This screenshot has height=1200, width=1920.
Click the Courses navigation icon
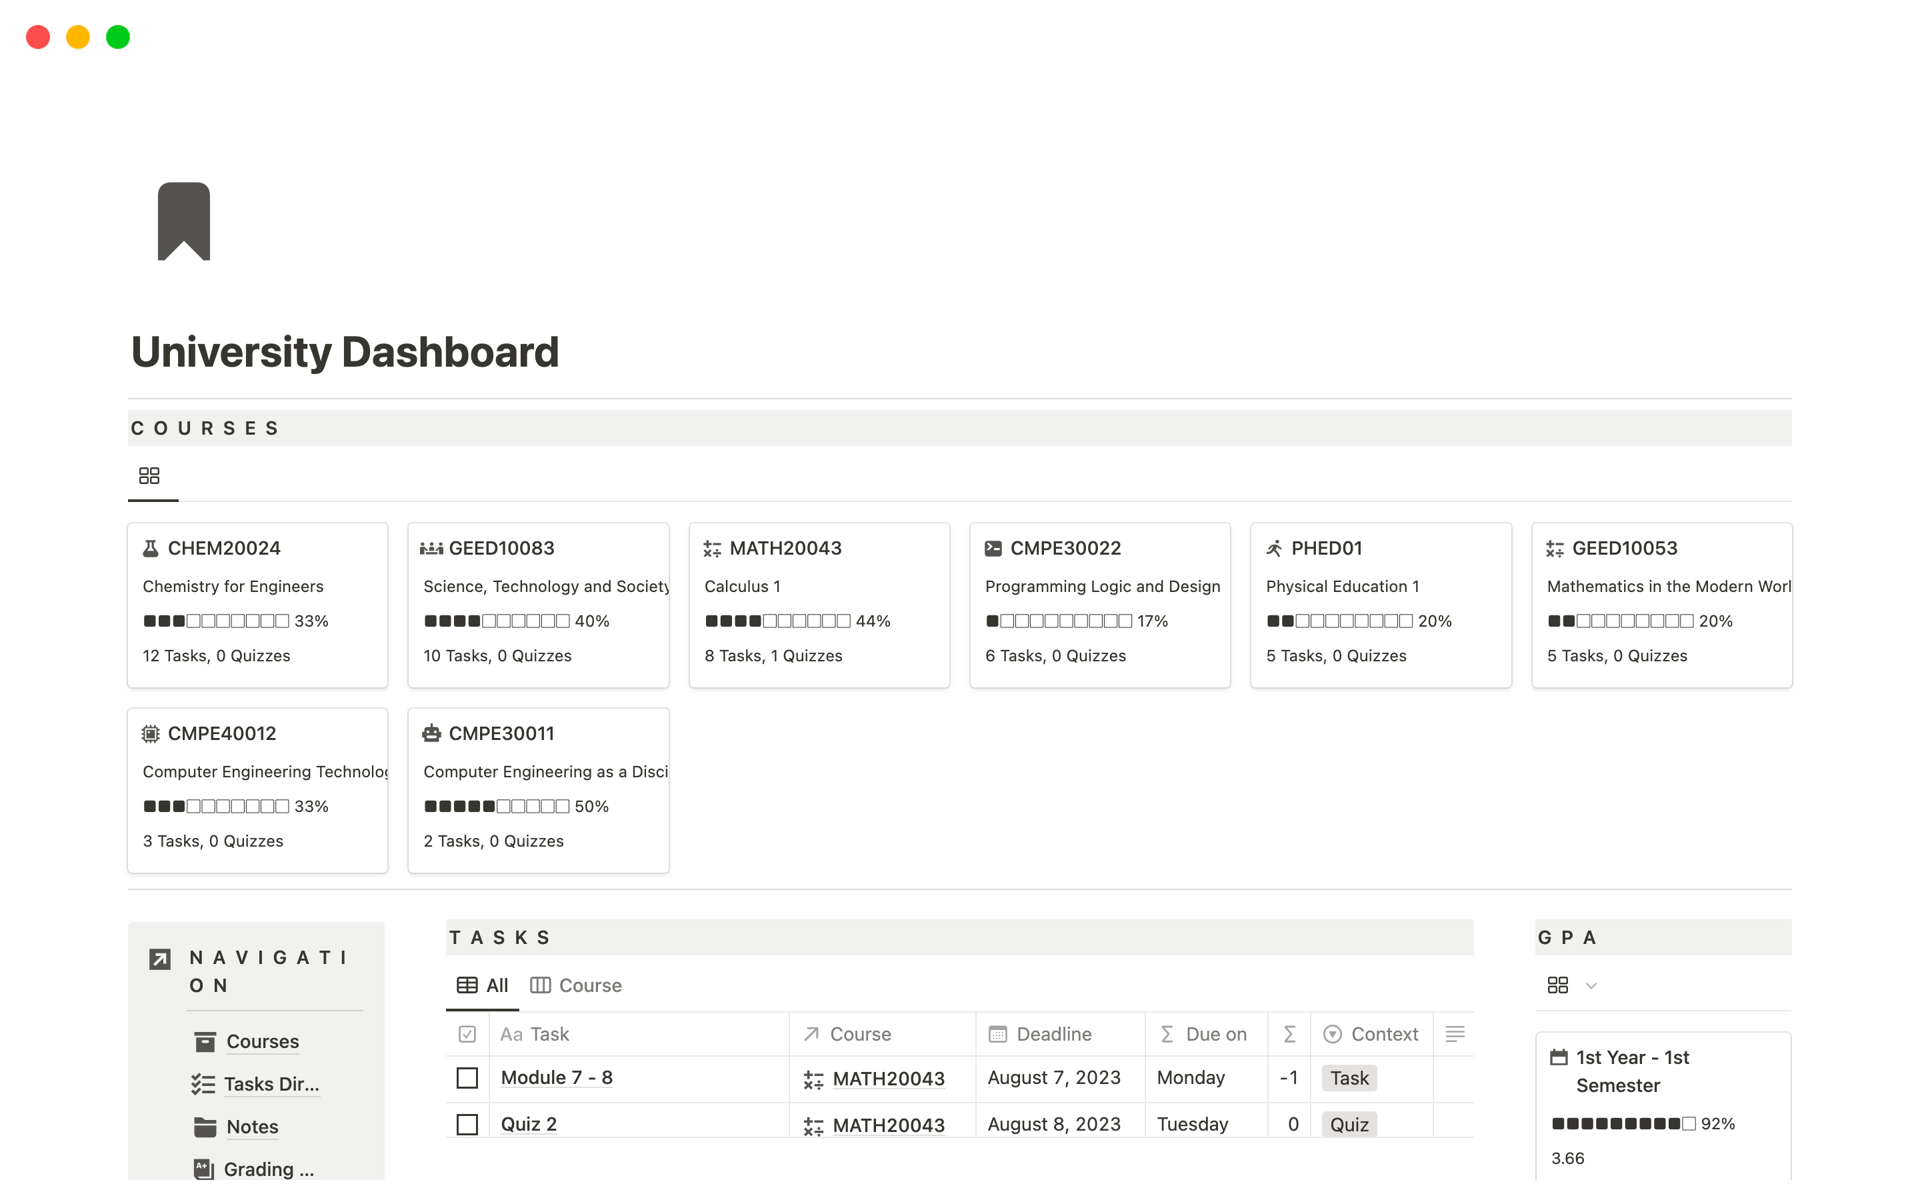[x=206, y=1040]
